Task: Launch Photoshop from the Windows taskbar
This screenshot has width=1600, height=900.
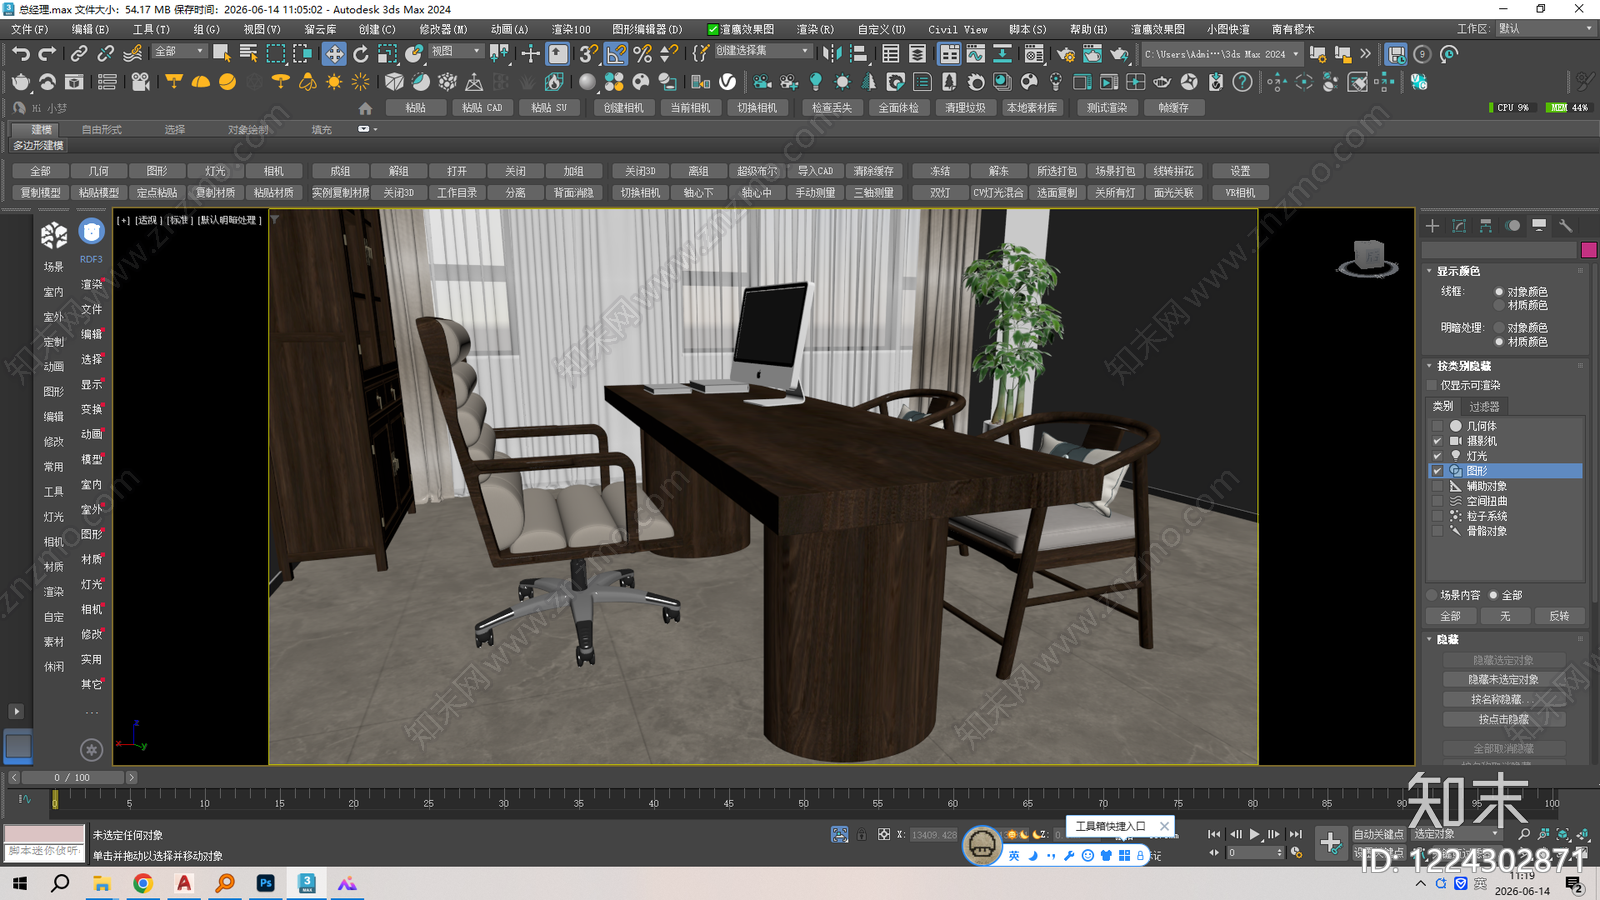Action: tap(266, 883)
